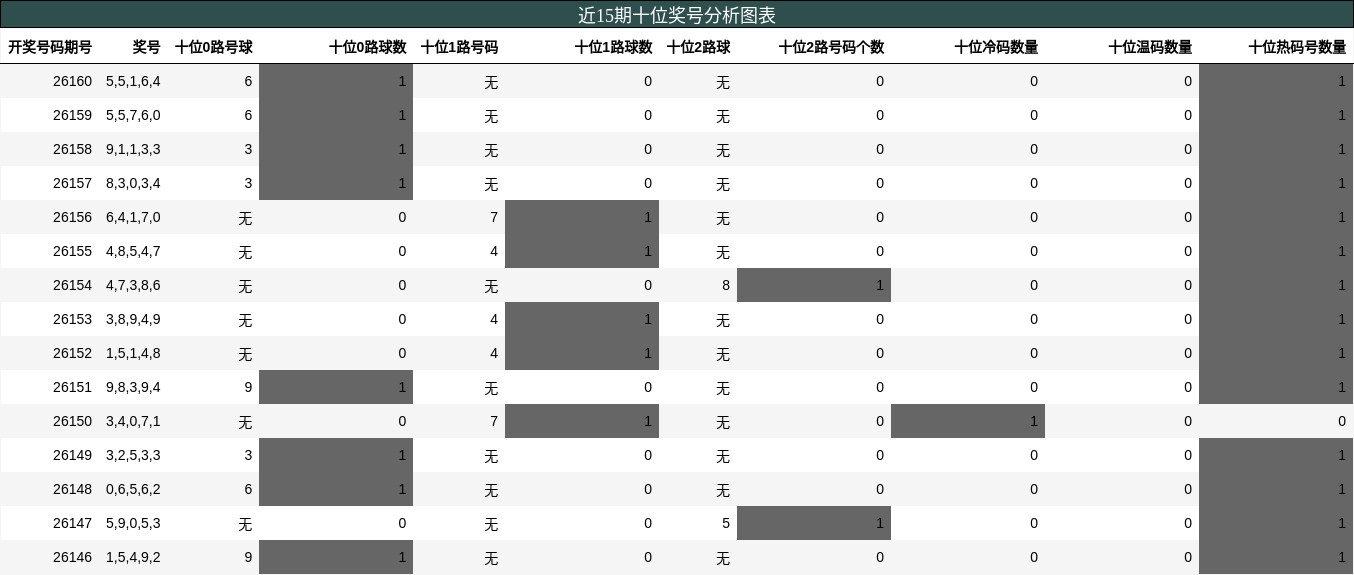1354x575 pixels.
Task: Click the 0路 ball 9 in row 26151
Action: [x=248, y=387]
